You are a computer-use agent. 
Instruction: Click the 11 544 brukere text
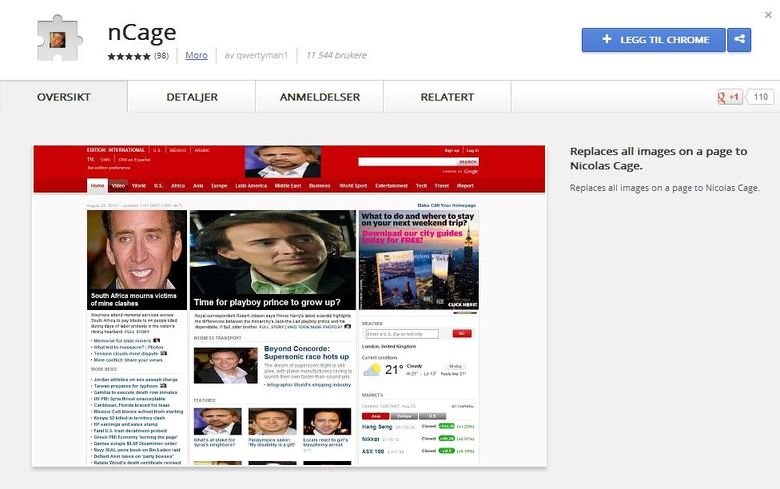pos(336,55)
